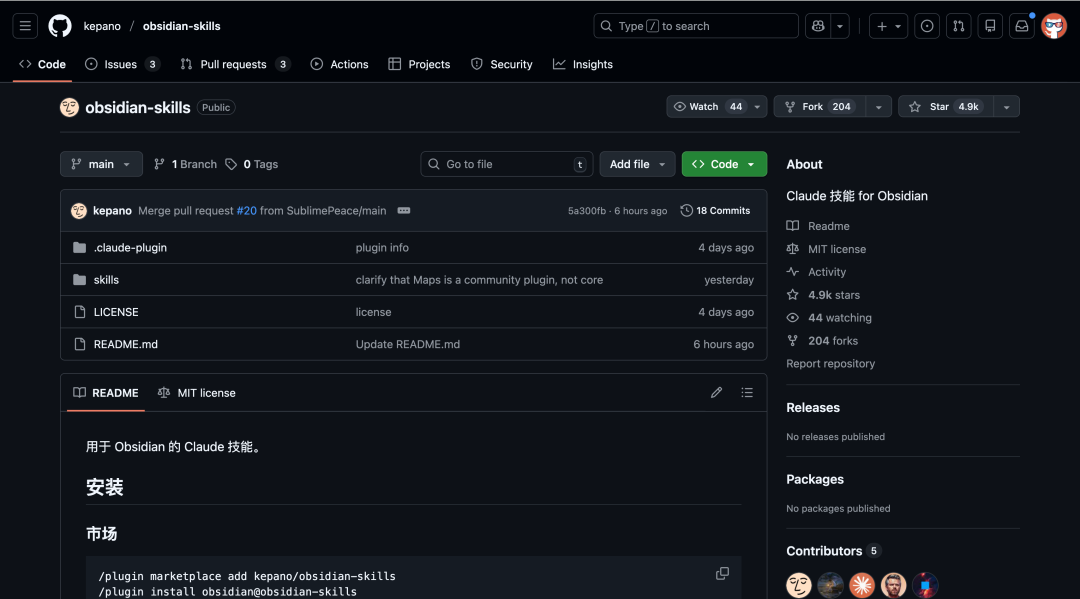Screen dimensions: 1080x599
Task: Open the README outline list icon
Action: pos(747,392)
